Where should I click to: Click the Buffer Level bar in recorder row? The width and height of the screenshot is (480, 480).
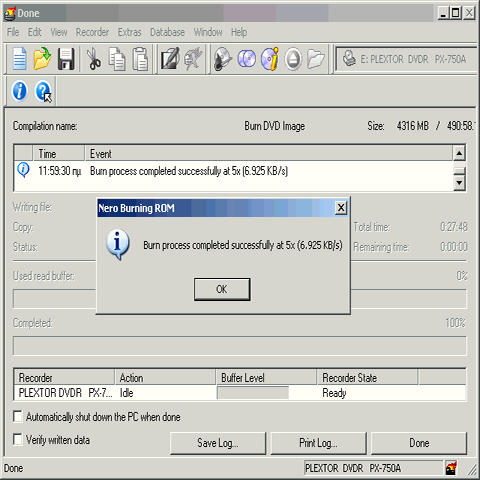(x=253, y=393)
